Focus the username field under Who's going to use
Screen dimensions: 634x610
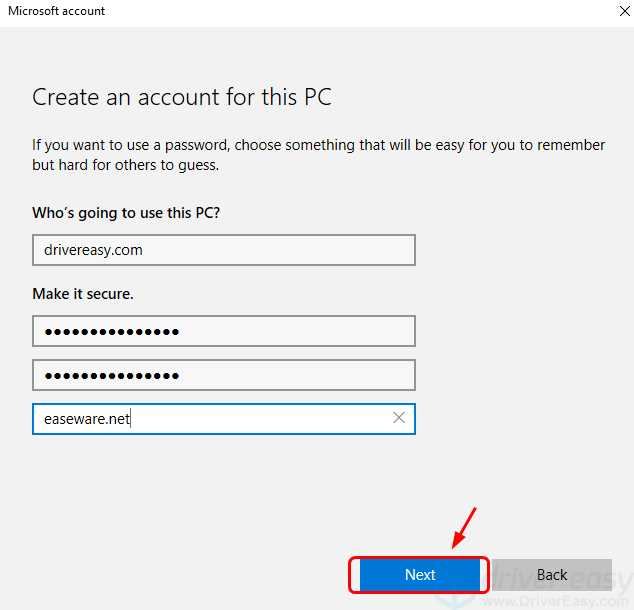pos(223,250)
